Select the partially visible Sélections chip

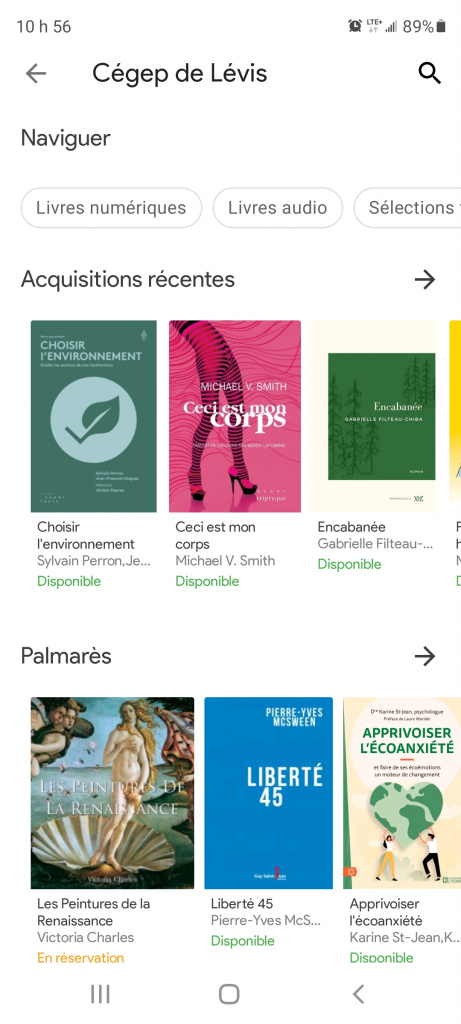pos(407,208)
